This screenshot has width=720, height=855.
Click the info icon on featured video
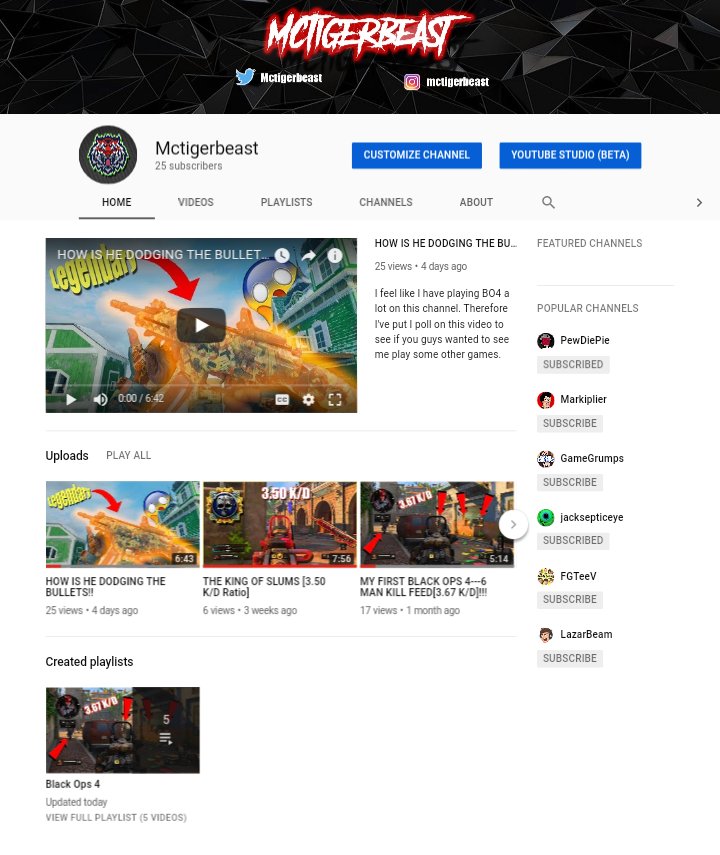[335, 255]
